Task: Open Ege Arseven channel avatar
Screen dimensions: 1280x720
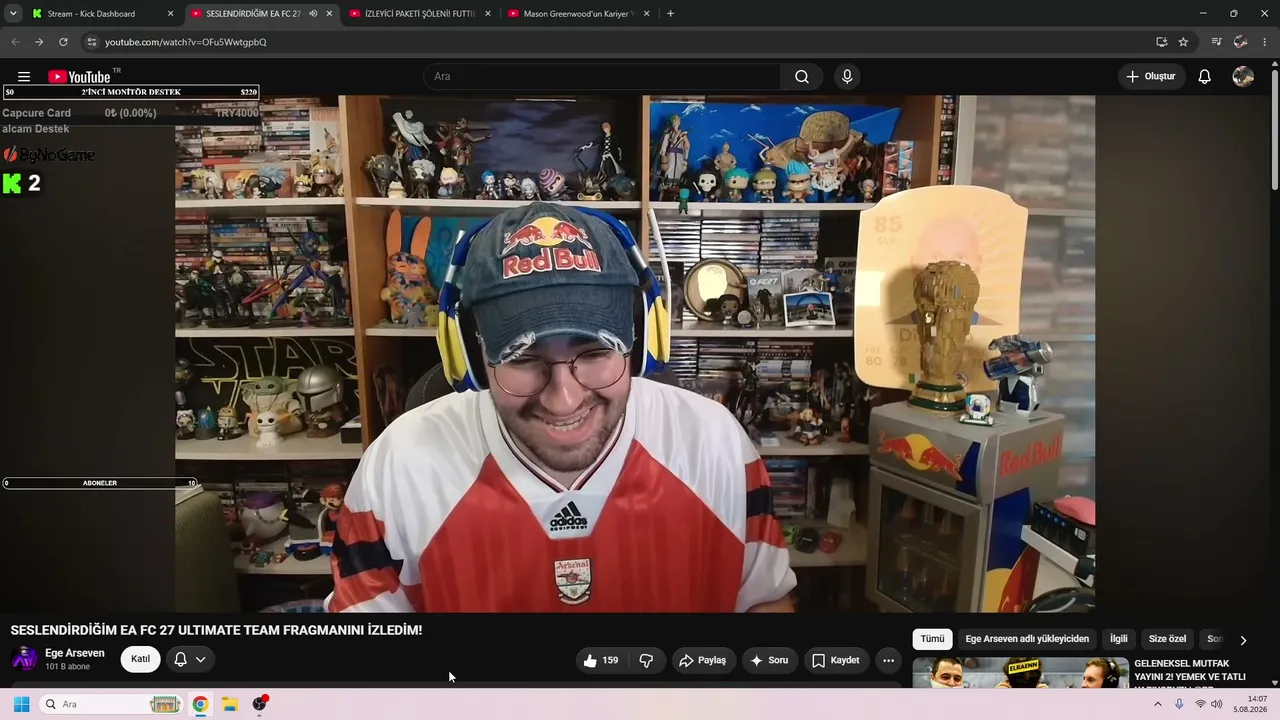Action: click(x=24, y=659)
